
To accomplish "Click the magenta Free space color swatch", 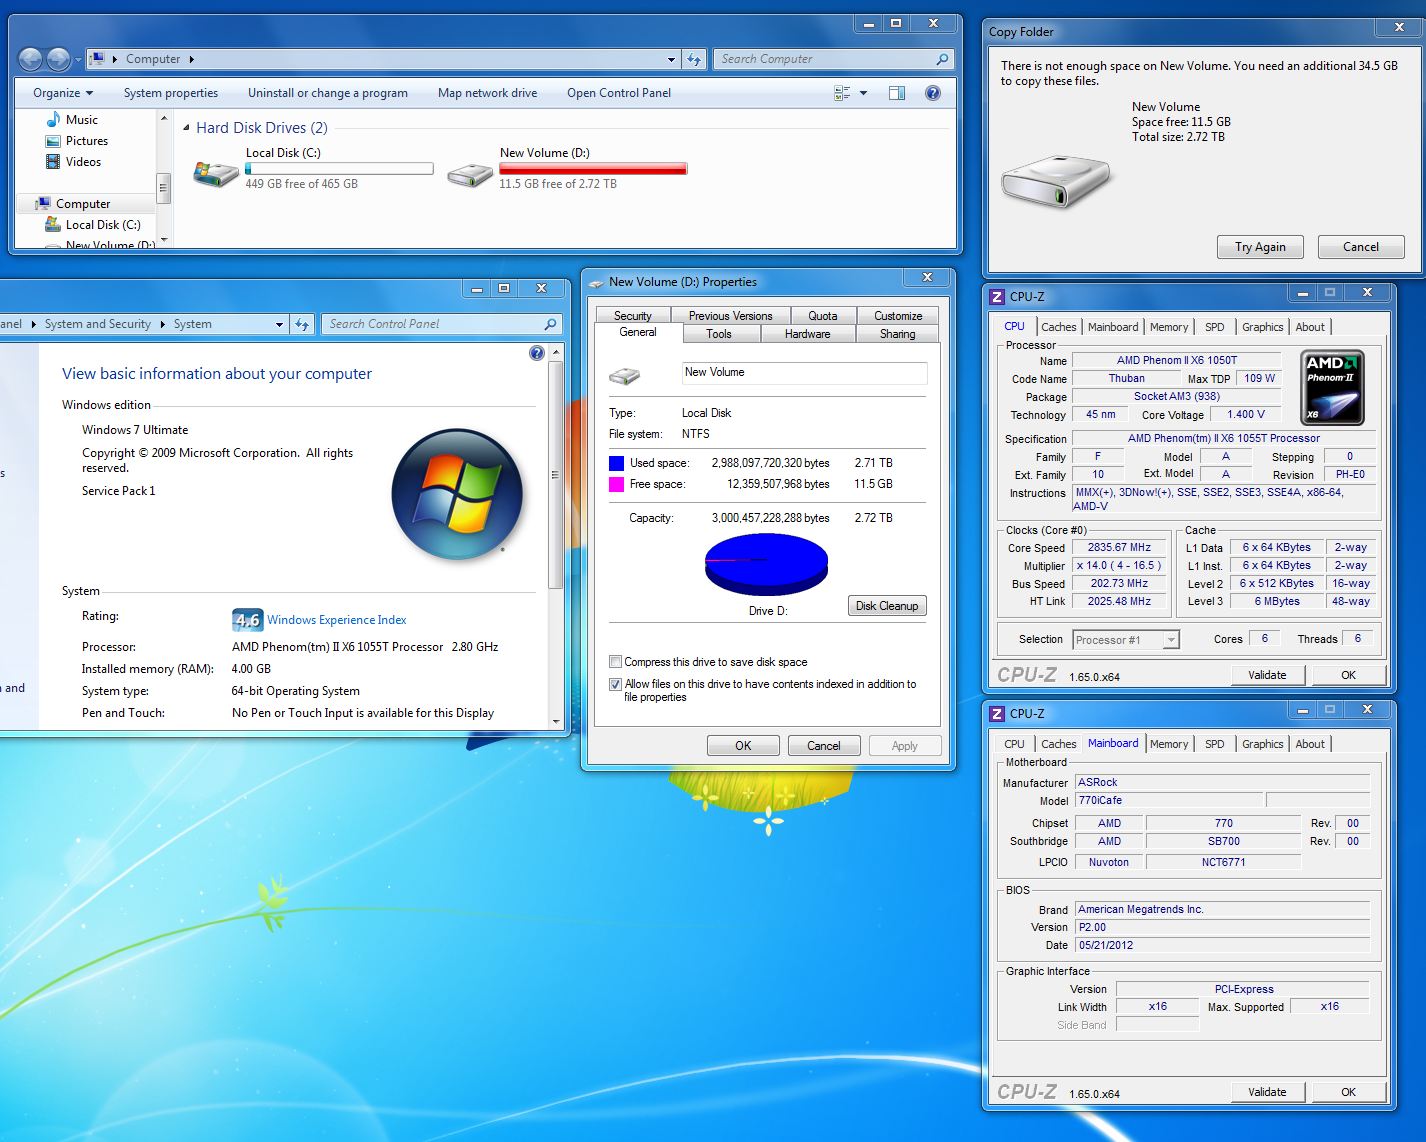I will (x=616, y=484).
